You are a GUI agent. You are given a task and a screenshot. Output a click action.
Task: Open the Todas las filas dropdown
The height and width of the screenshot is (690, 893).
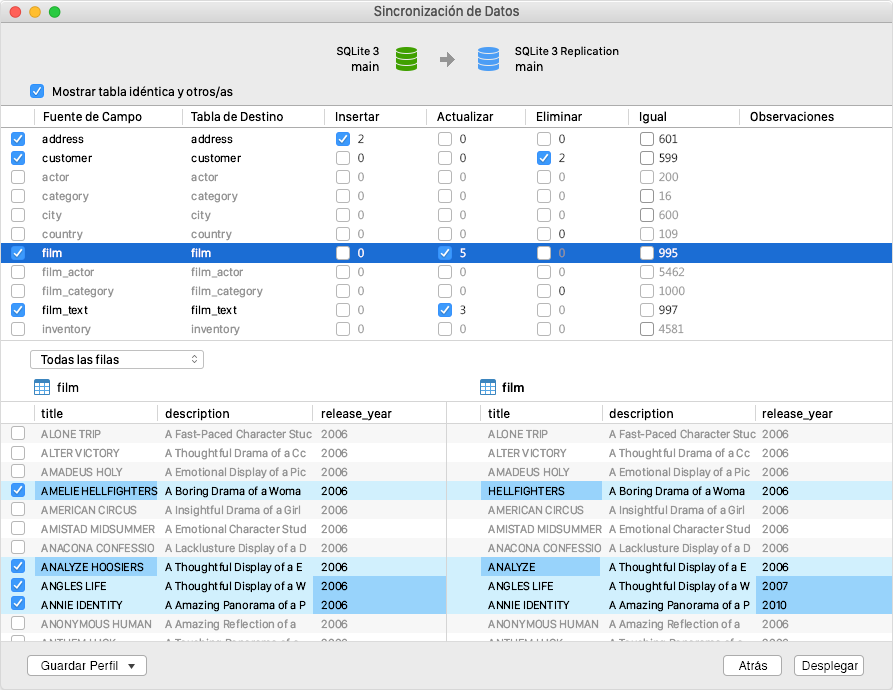pyautogui.click(x=116, y=358)
